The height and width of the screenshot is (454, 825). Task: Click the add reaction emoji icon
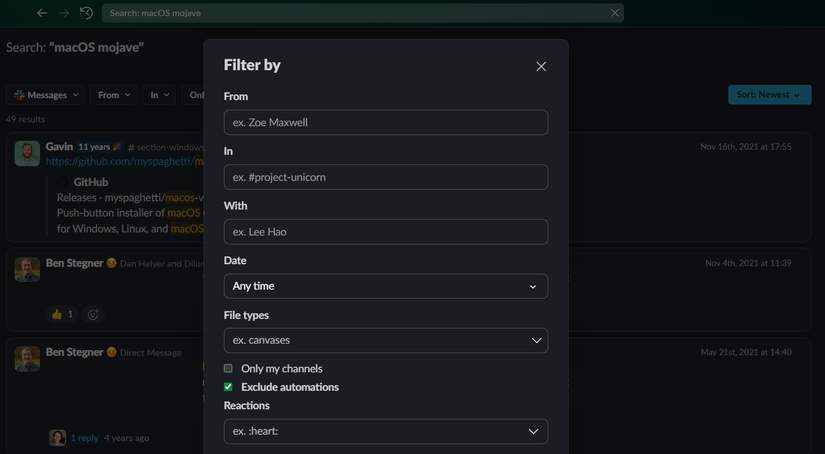pyautogui.click(x=93, y=314)
